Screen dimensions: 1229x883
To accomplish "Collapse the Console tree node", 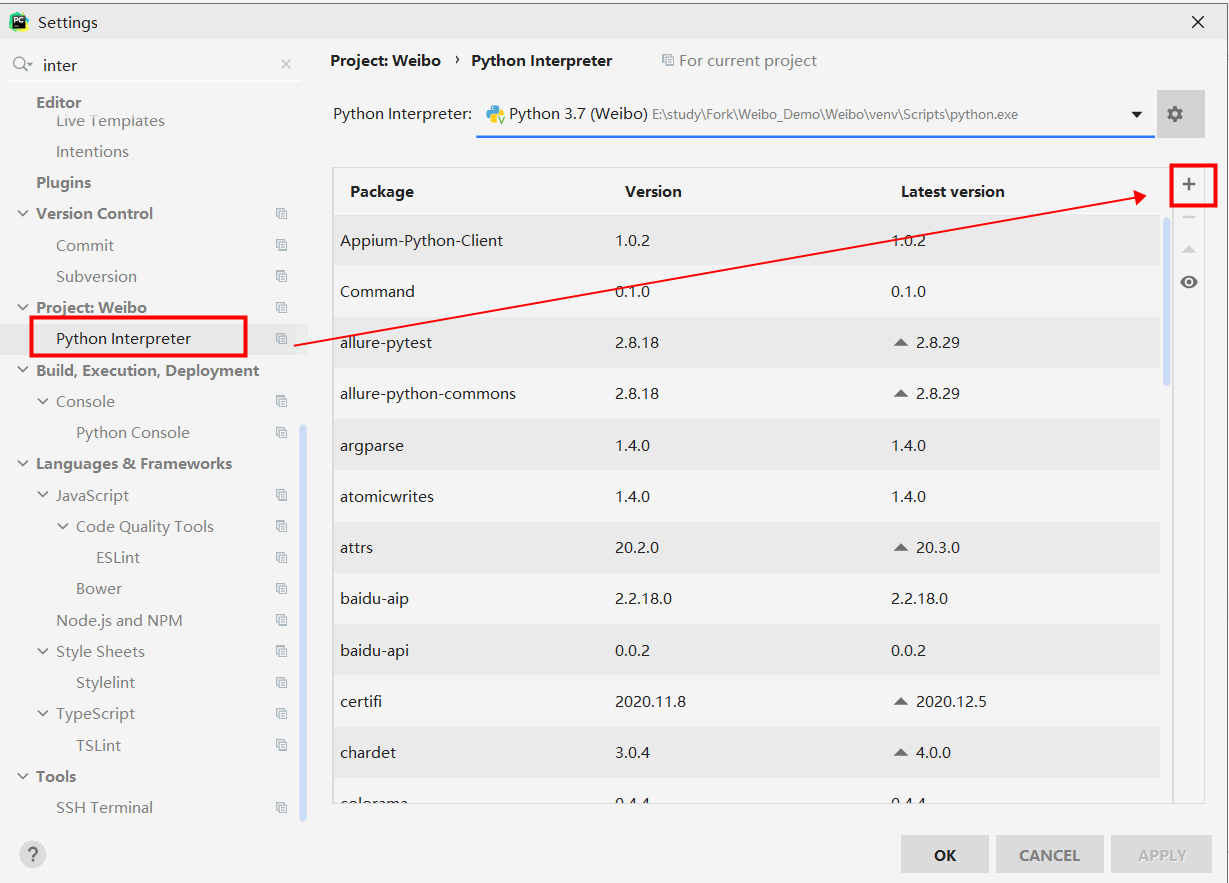I will coord(43,402).
